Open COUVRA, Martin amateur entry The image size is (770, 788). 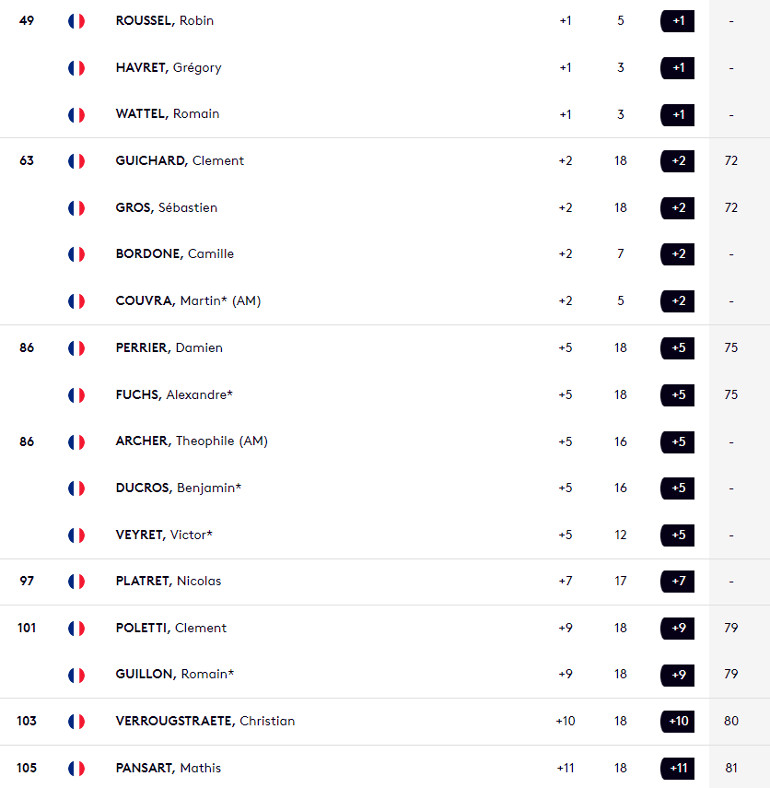(188, 301)
